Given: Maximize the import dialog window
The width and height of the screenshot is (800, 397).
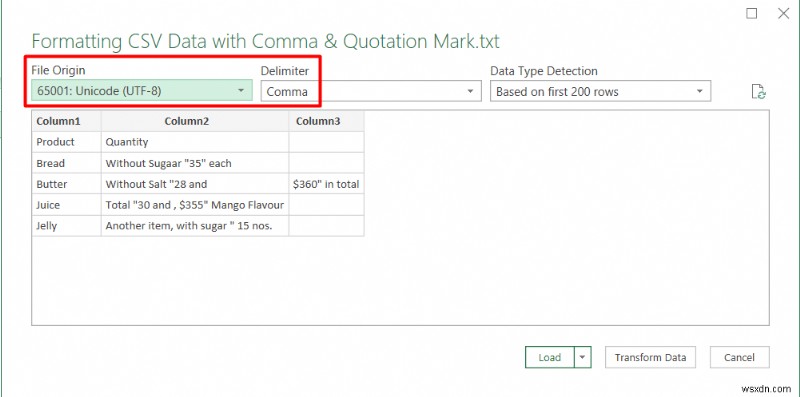Looking at the screenshot, I should click(752, 14).
